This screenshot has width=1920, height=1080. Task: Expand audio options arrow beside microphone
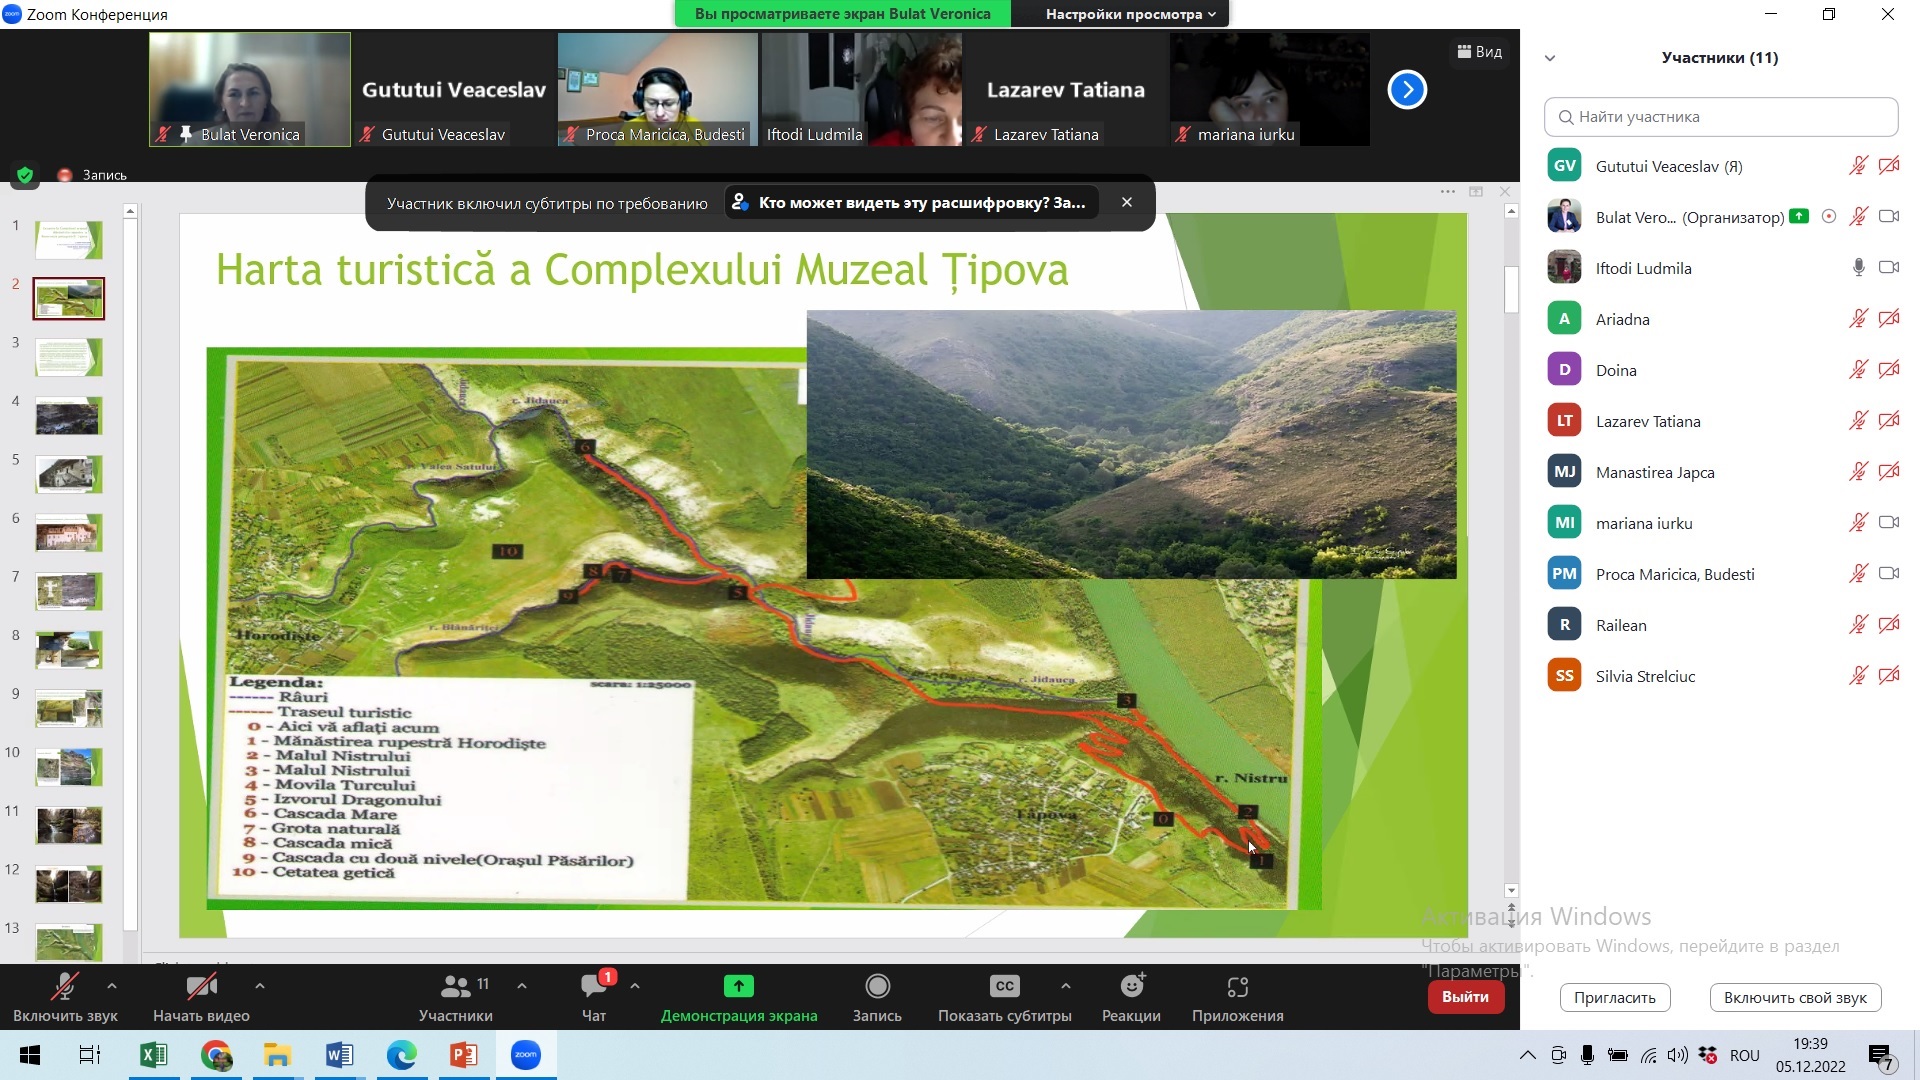pyautogui.click(x=112, y=986)
